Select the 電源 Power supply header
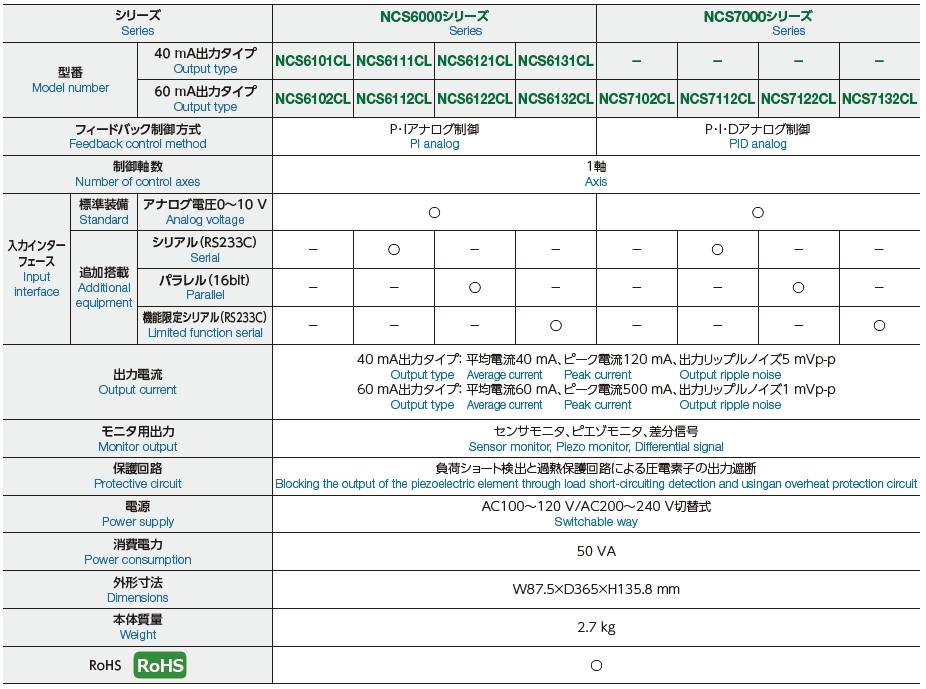Image resolution: width=926 pixels, height=689 pixels. coord(138,514)
